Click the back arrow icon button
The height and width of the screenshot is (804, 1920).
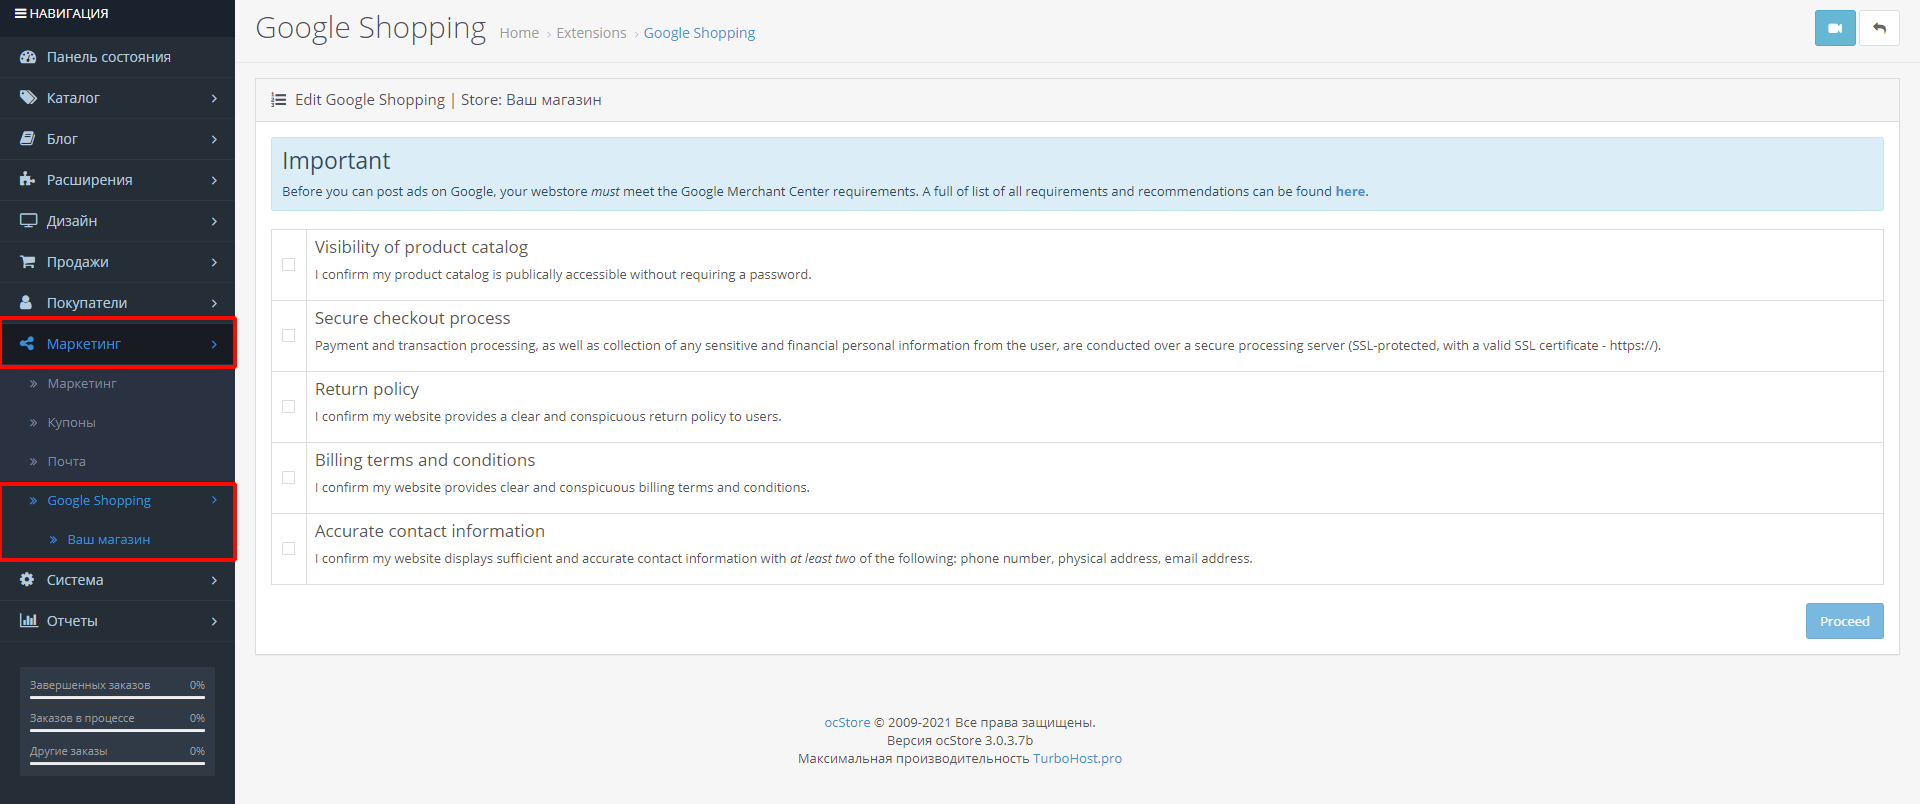(x=1879, y=28)
